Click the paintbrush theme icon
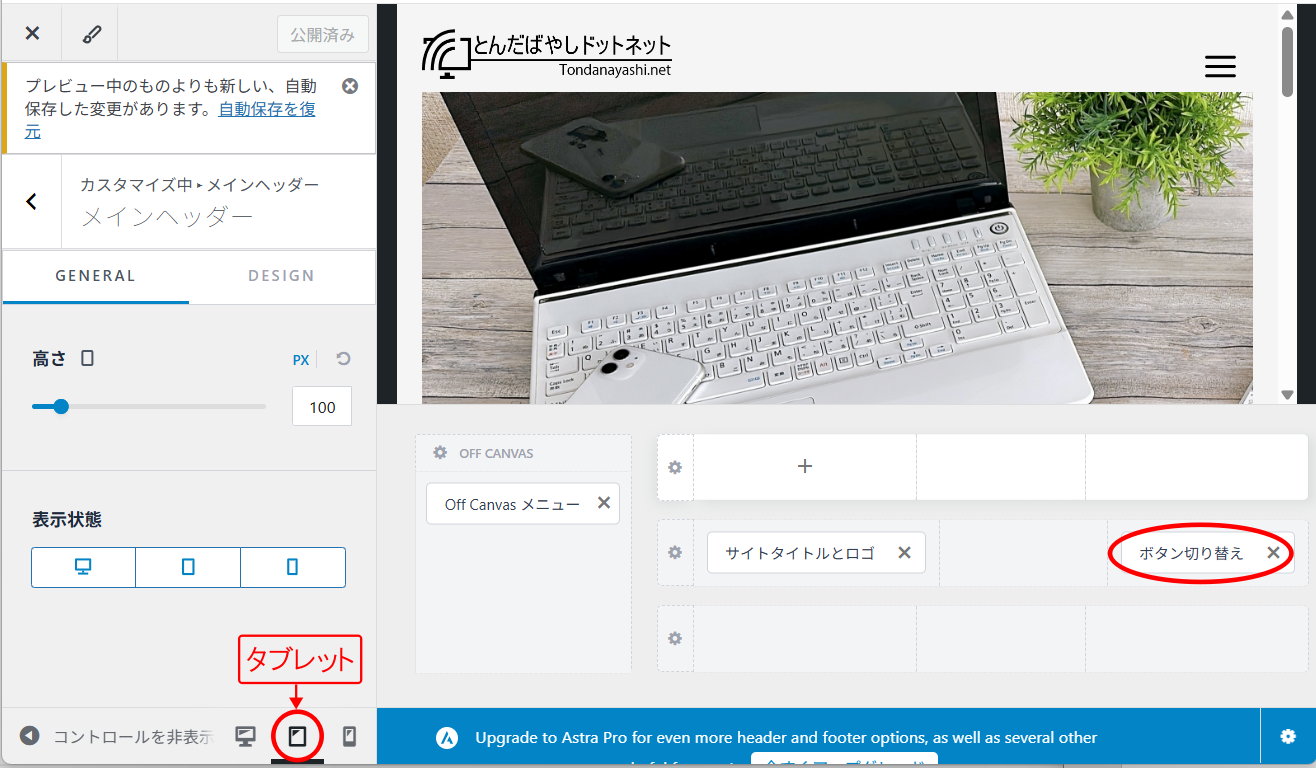This screenshot has height=768, width=1316. [x=91, y=33]
